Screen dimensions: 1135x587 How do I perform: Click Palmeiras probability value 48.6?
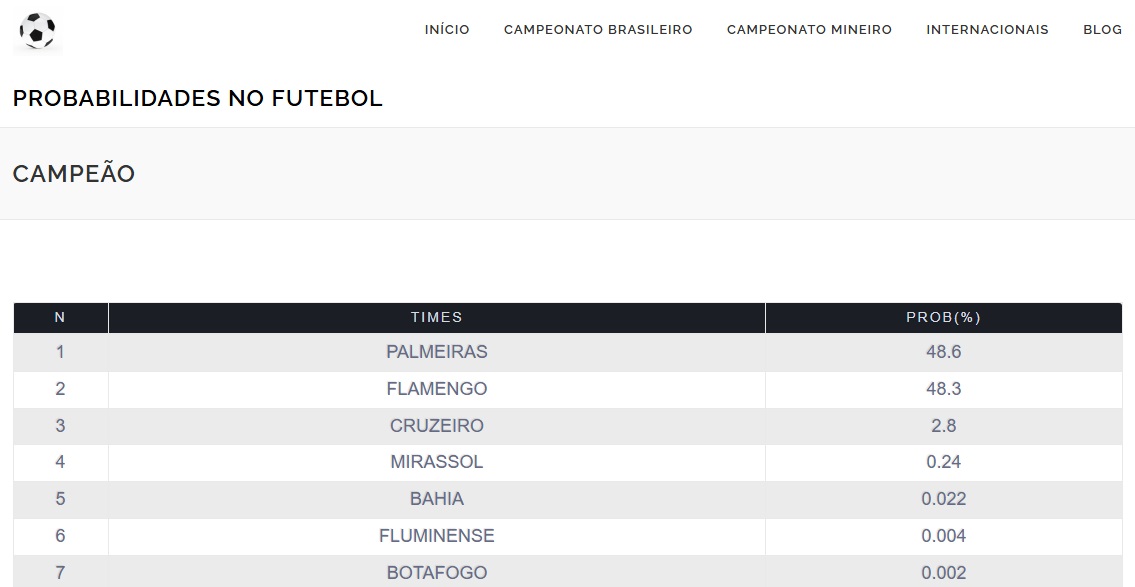click(x=943, y=352)
